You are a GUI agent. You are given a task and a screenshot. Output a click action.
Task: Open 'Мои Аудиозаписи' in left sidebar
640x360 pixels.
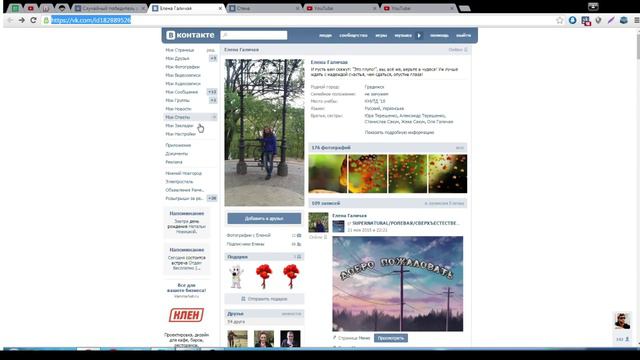183,84
